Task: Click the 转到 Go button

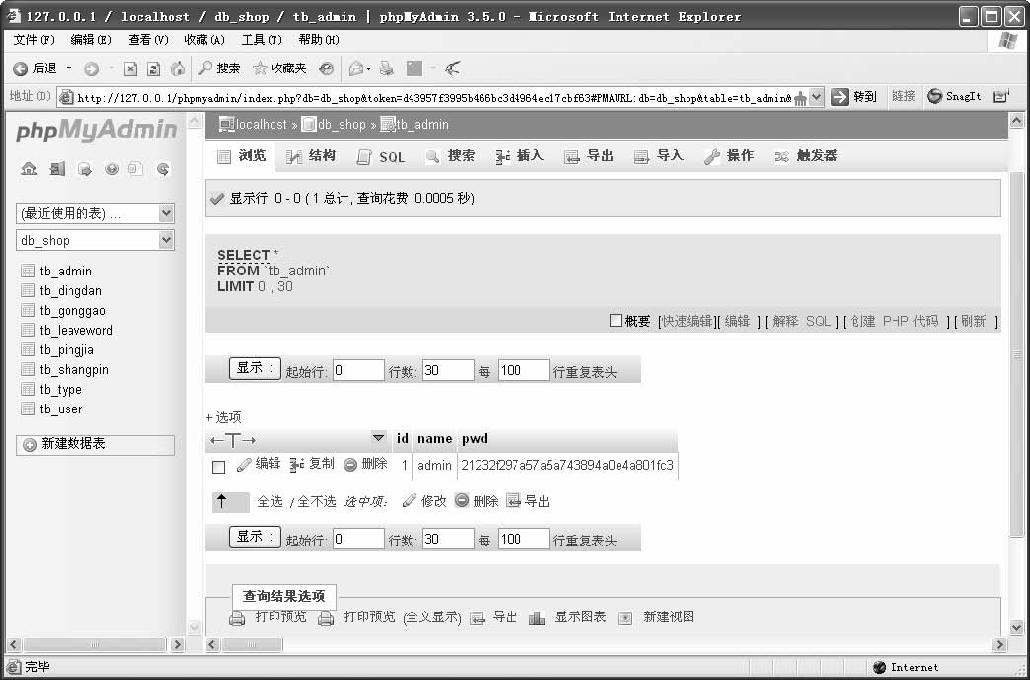Action: coord(853,97)
